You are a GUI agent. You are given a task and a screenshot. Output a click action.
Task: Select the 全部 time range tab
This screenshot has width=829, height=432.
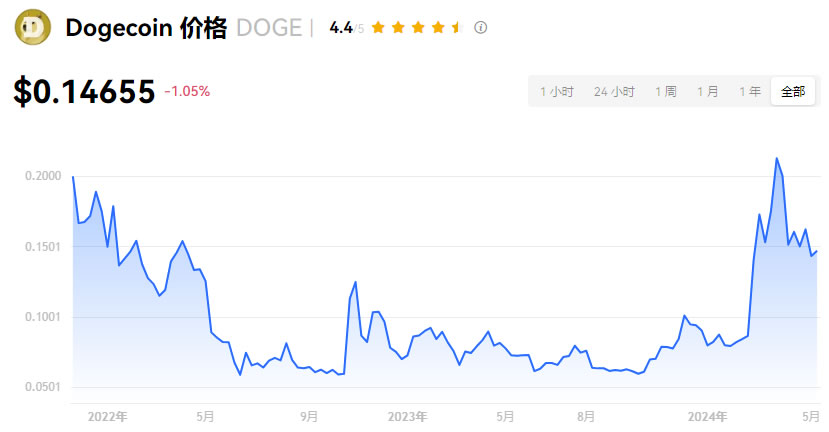(793, 91)
